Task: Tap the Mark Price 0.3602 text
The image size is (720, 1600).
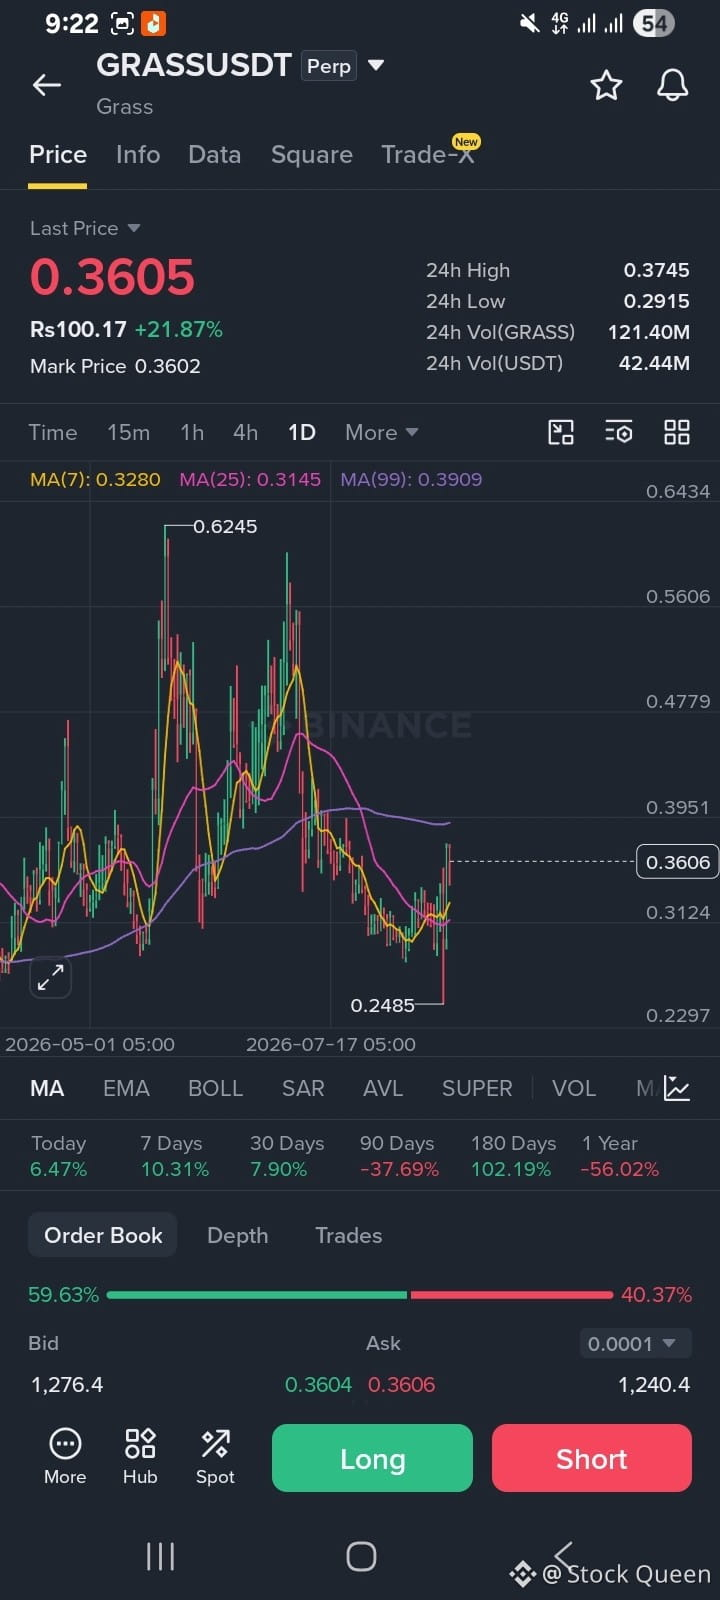Action: [115, 366]
